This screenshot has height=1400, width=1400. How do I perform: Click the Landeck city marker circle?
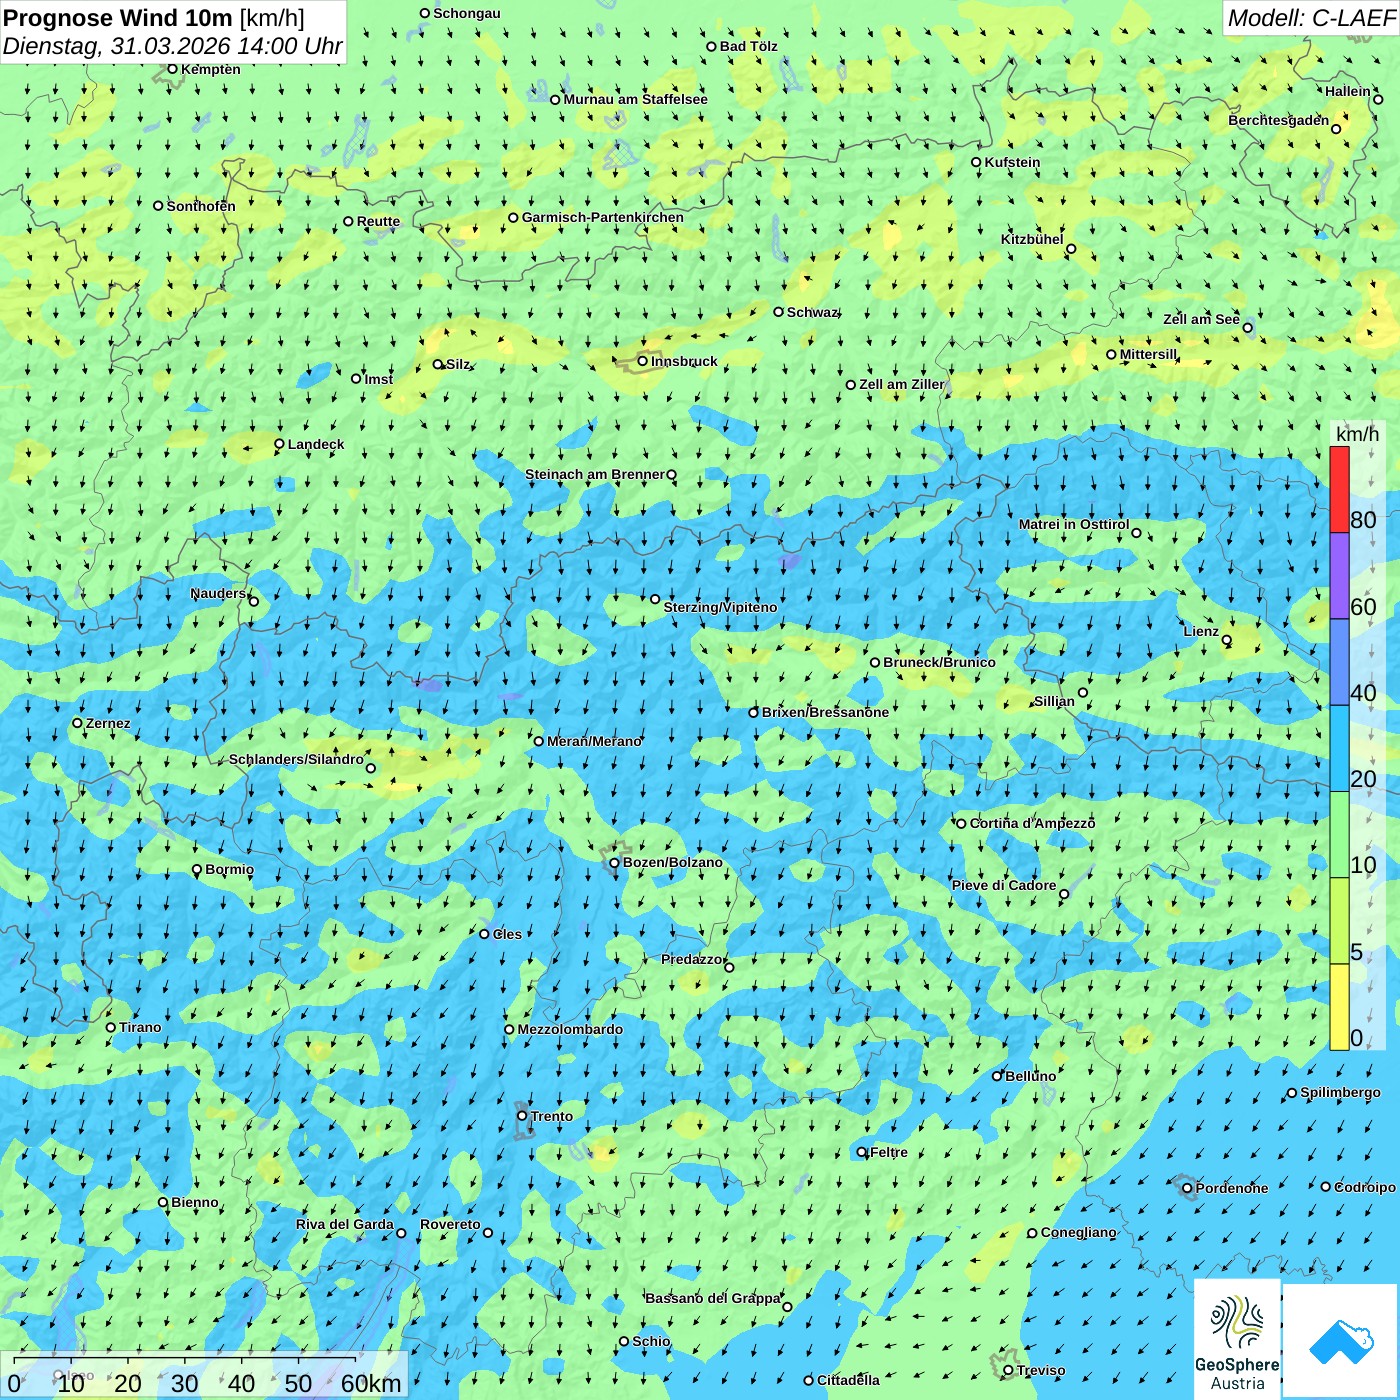(279, 444)
